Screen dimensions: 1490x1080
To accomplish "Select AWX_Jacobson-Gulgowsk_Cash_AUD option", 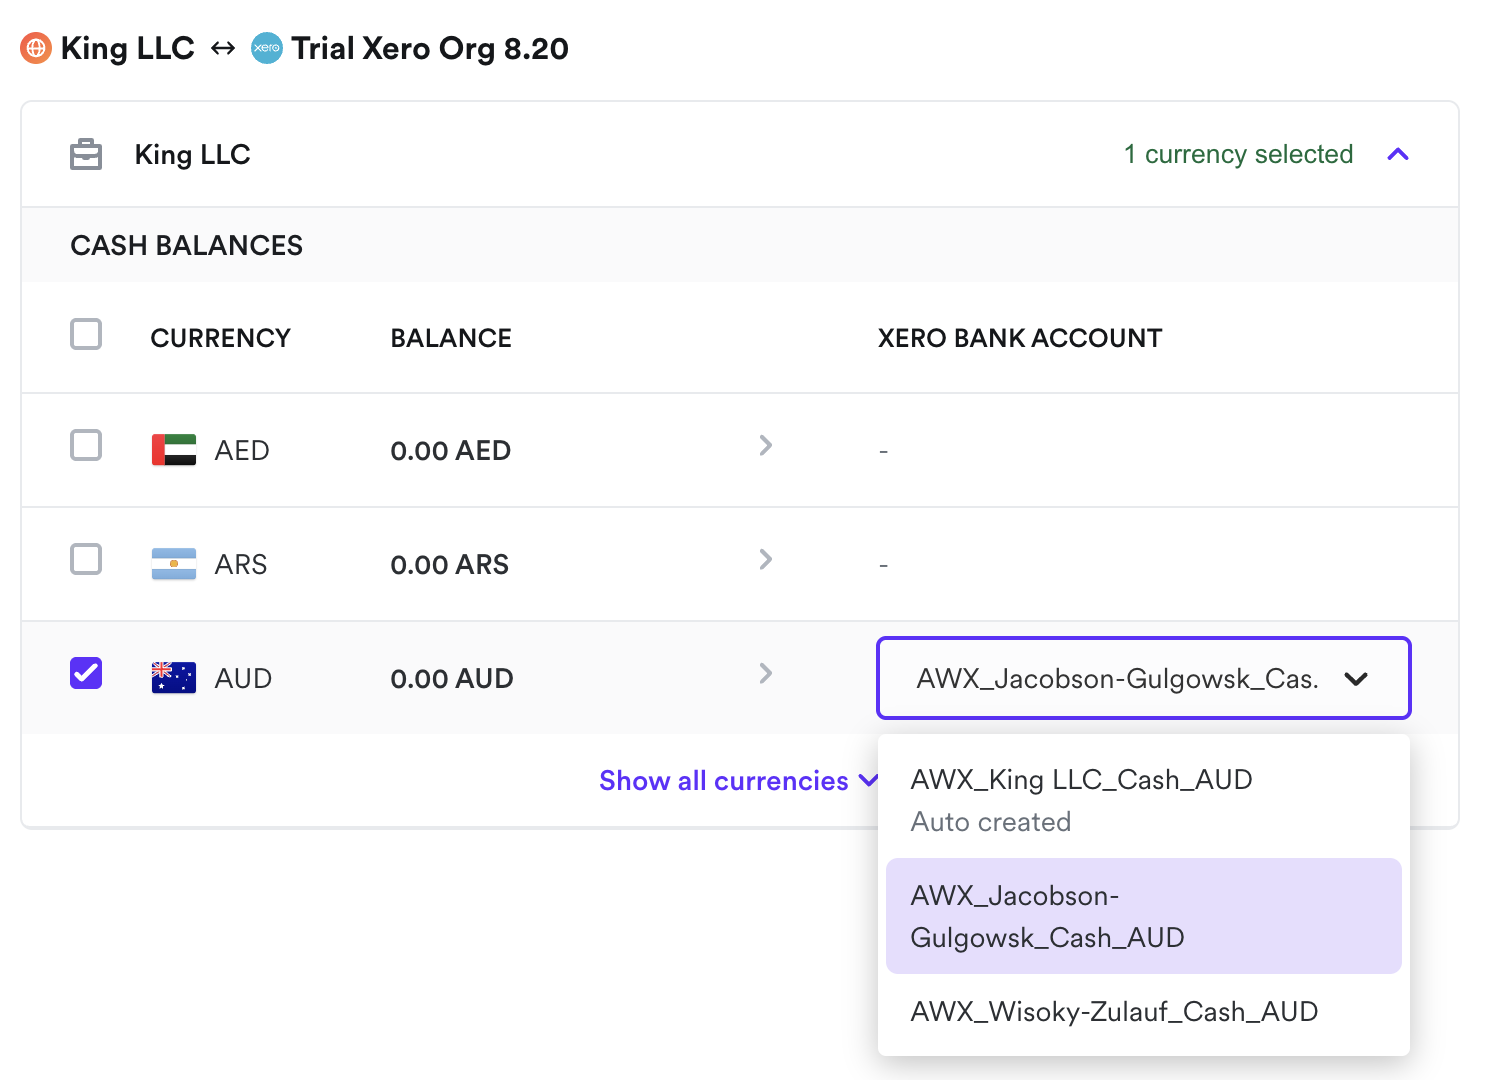I will pyautogui.click(x=1144, y=916).
